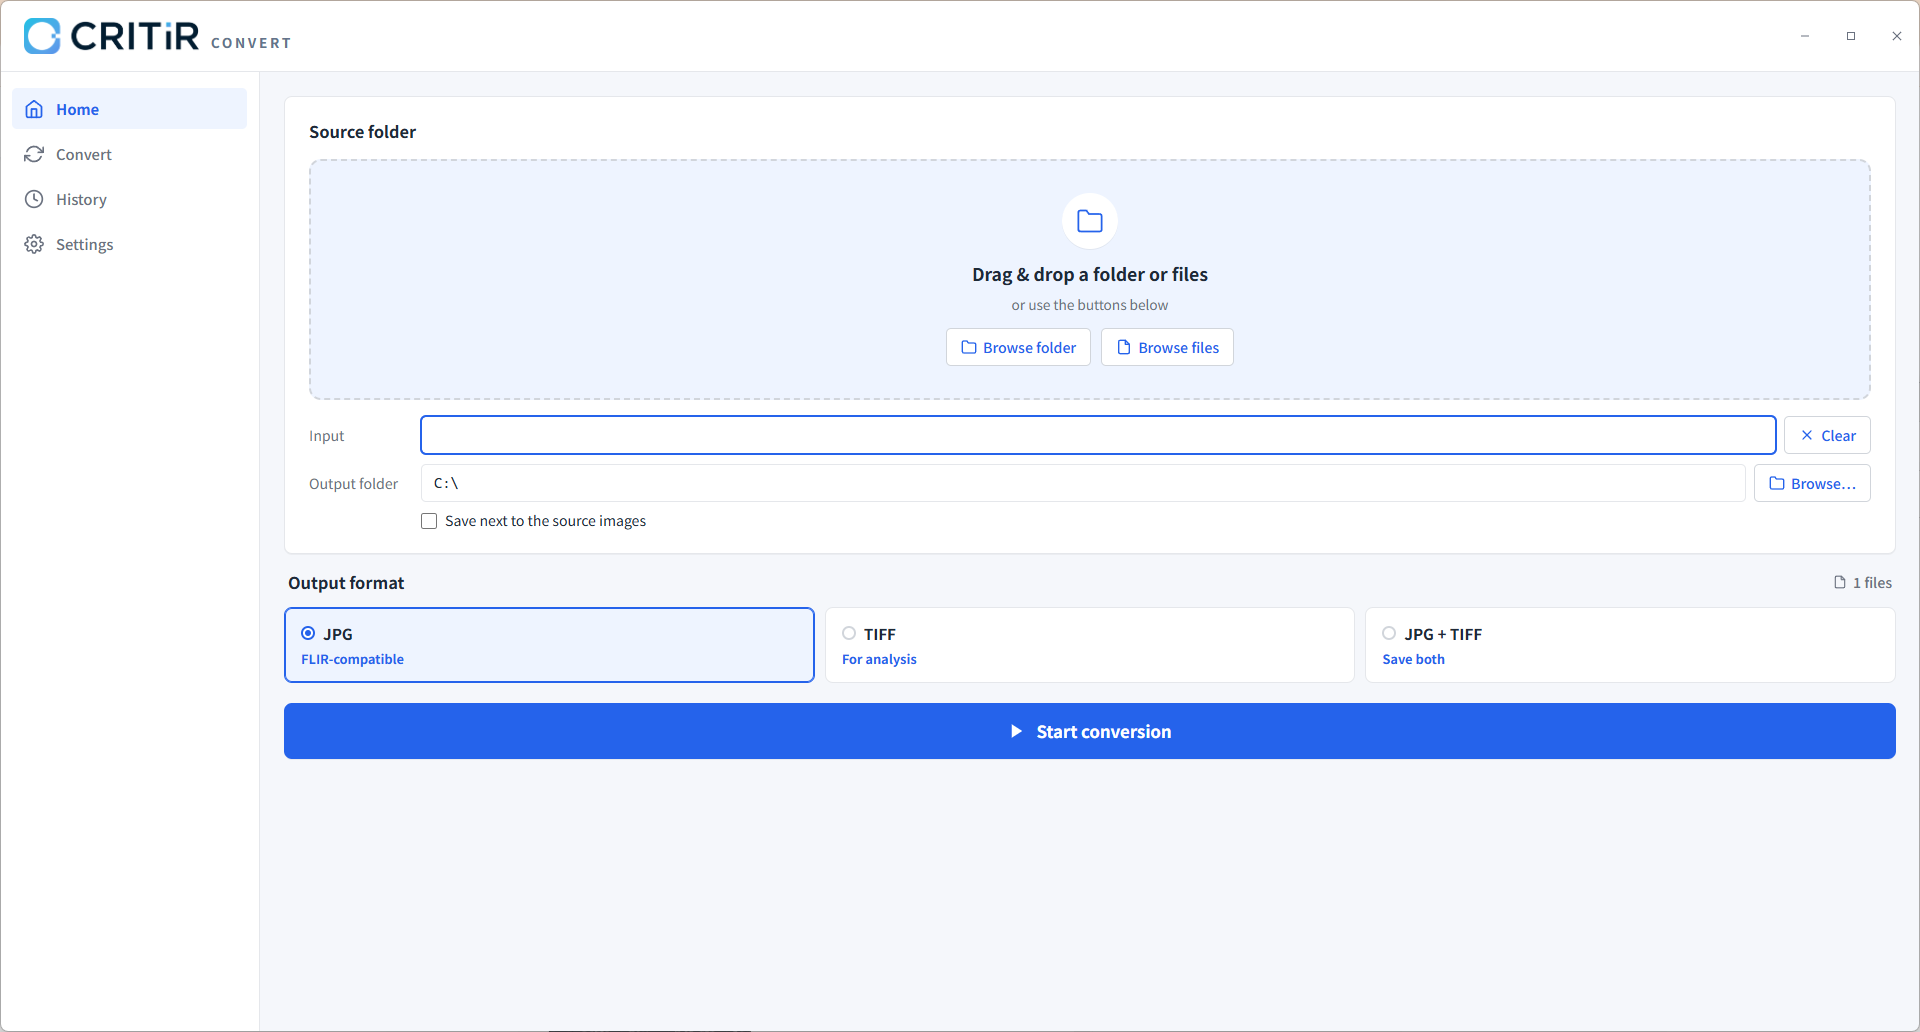This screenshot has width=1920, height=1032.
Task: Focus the Input path field
Action: 1098,435
